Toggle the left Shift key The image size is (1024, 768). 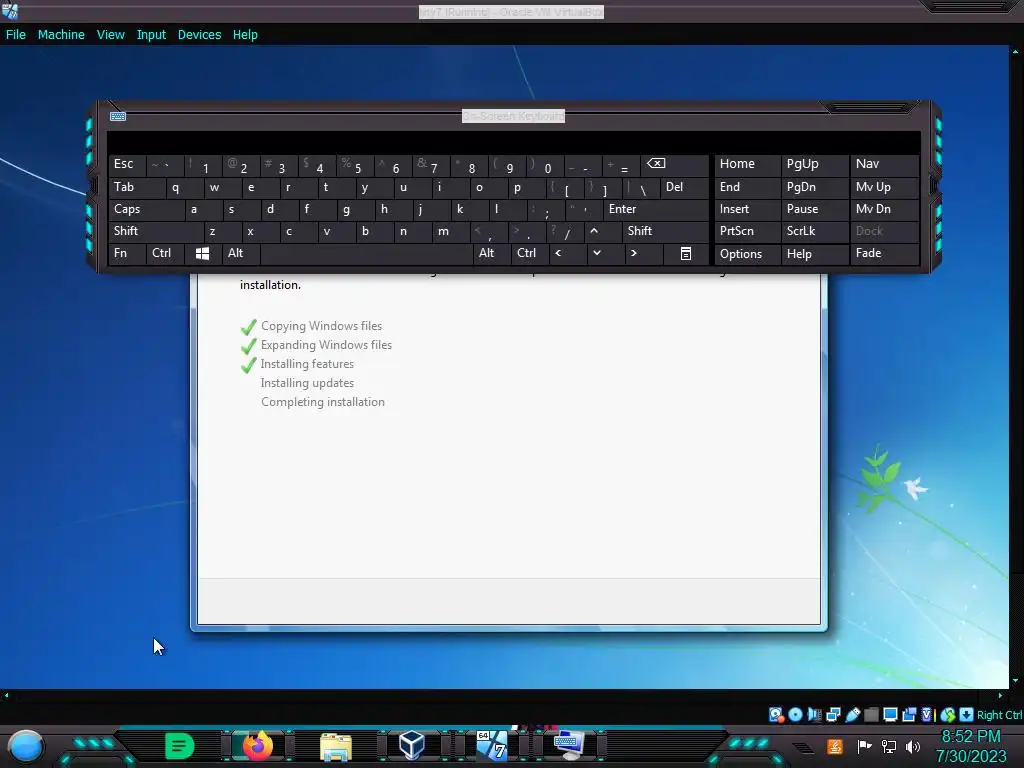point(155,231)
